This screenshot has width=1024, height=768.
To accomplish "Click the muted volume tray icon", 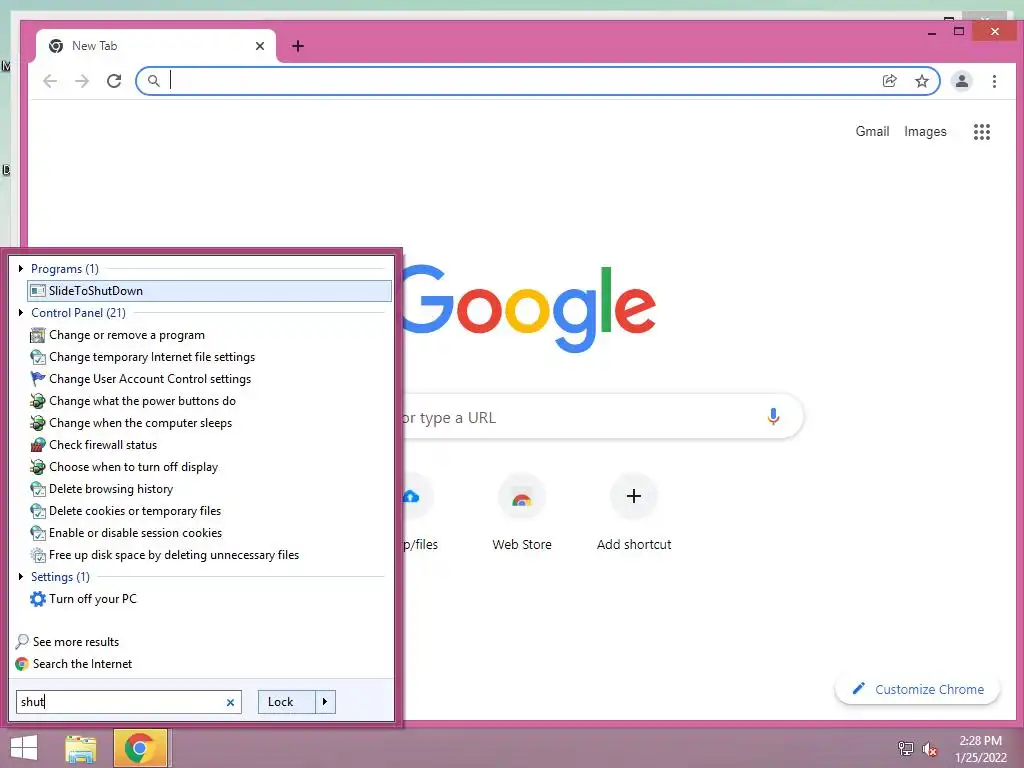I will coord(929,749).
